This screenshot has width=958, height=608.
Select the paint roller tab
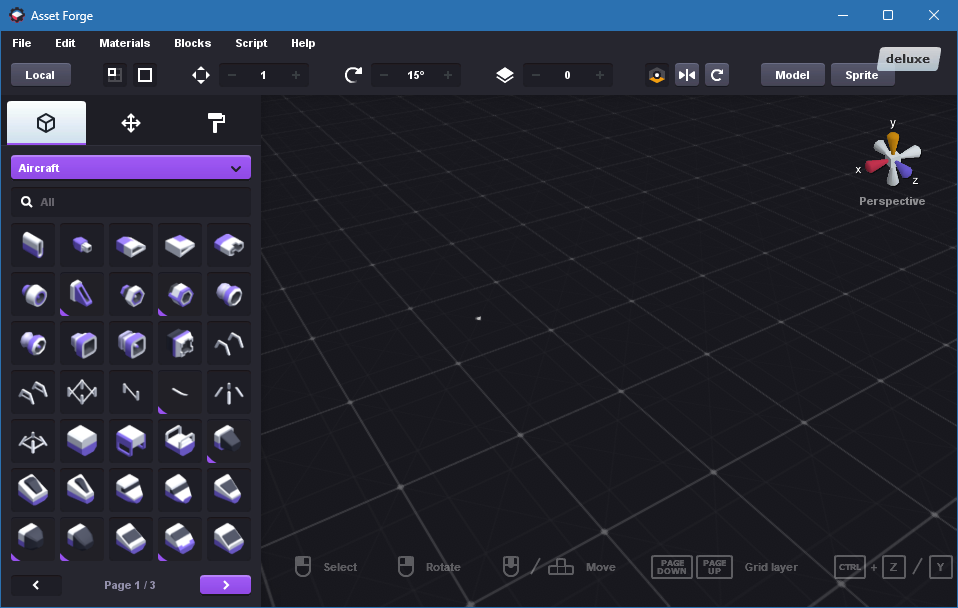point(216,123)
